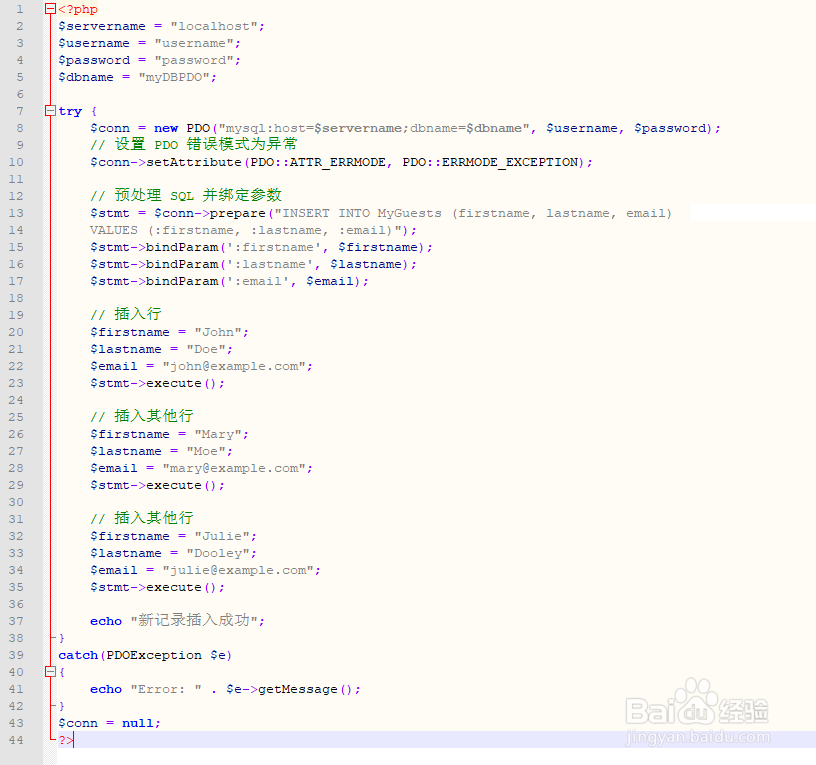Click the "myDBPDO" database name string
This screenshot has height=765, width=816.
pyautogui.click(x=176, y=76)
